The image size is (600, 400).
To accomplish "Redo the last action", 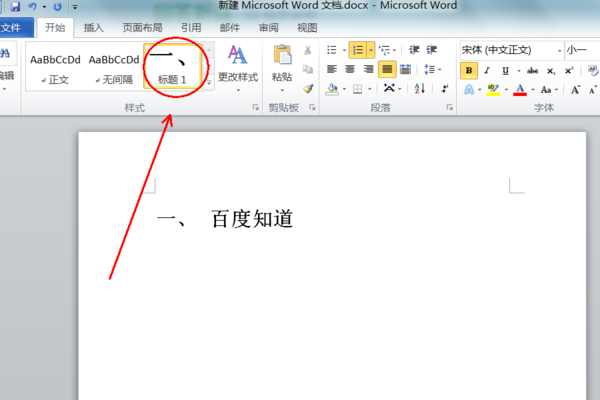I will [57, 7].
